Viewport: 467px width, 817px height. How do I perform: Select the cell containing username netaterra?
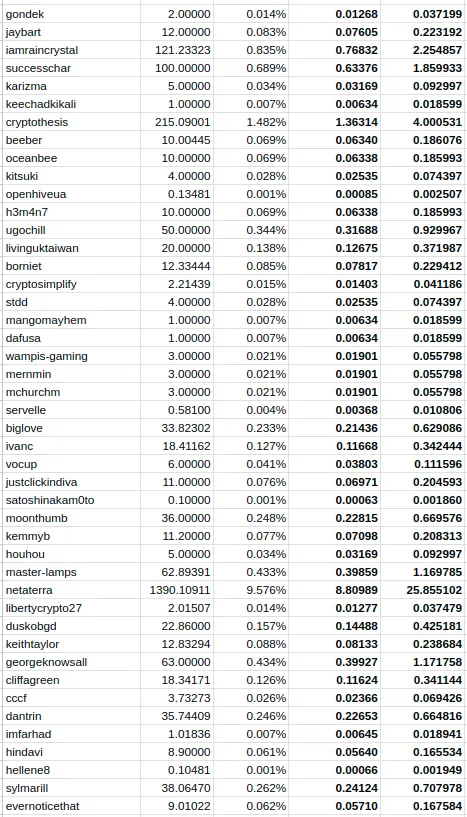[70, 590]
